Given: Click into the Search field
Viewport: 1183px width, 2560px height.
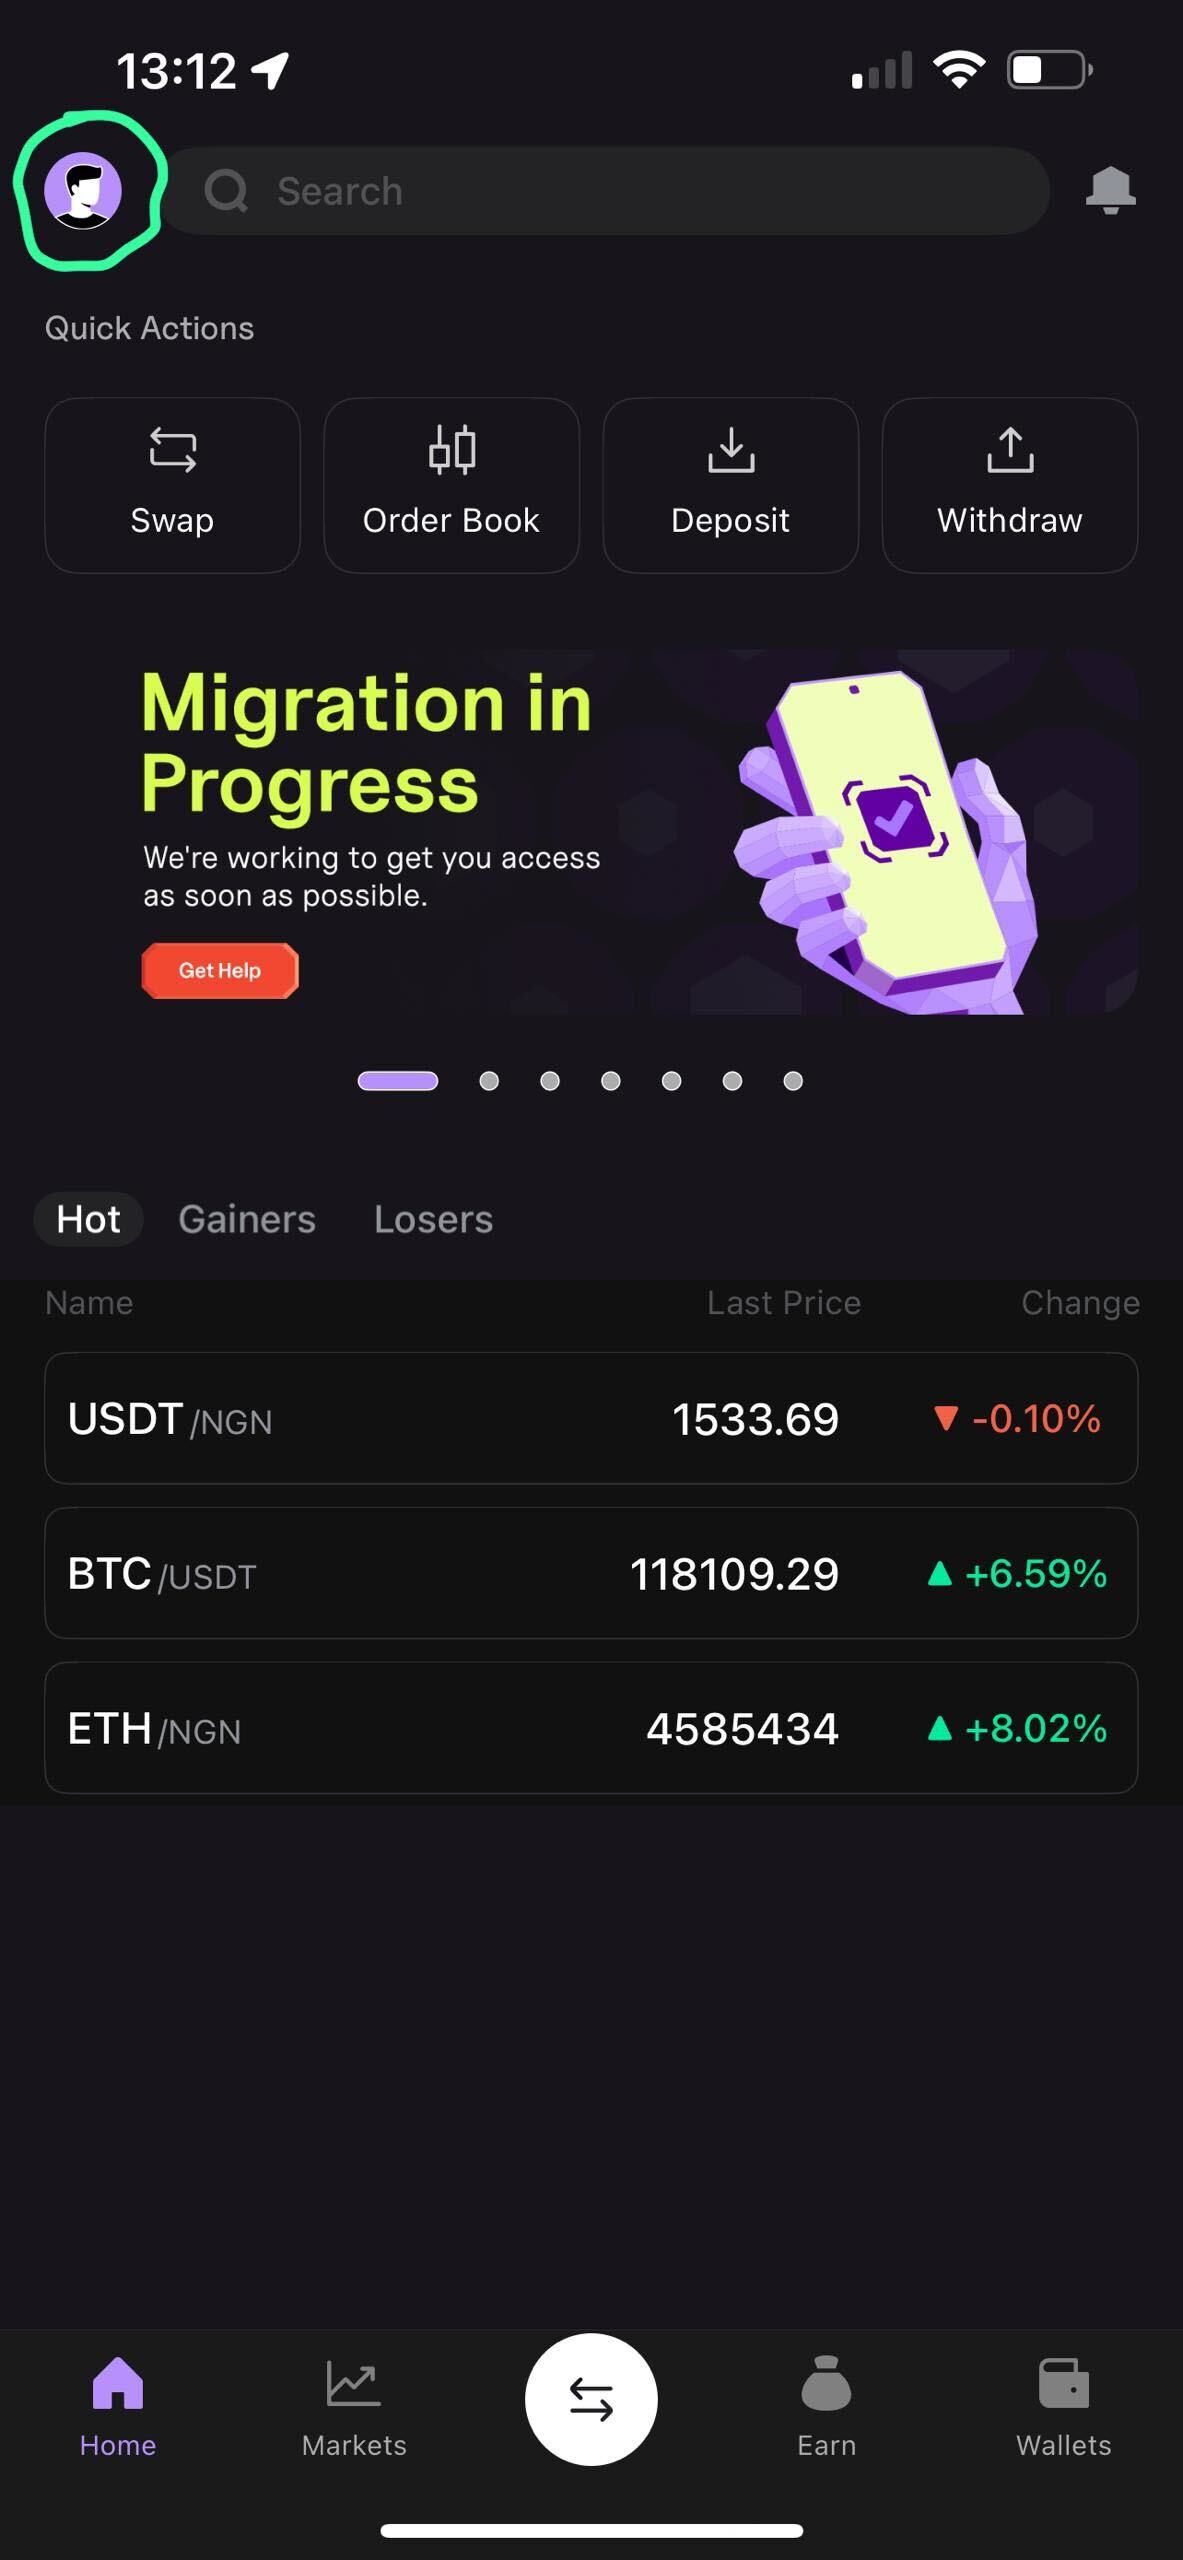Looking at the screenshot, I should point(606,191).
